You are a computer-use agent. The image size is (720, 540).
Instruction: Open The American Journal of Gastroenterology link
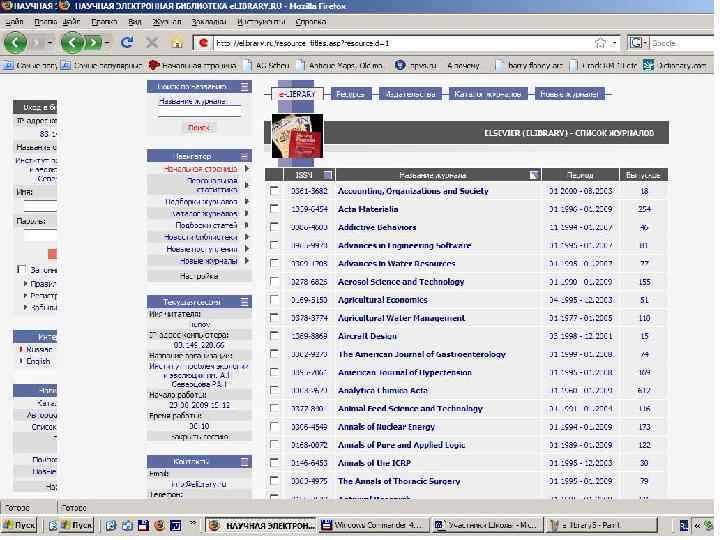pyautogui.click(x=422, y=354)
